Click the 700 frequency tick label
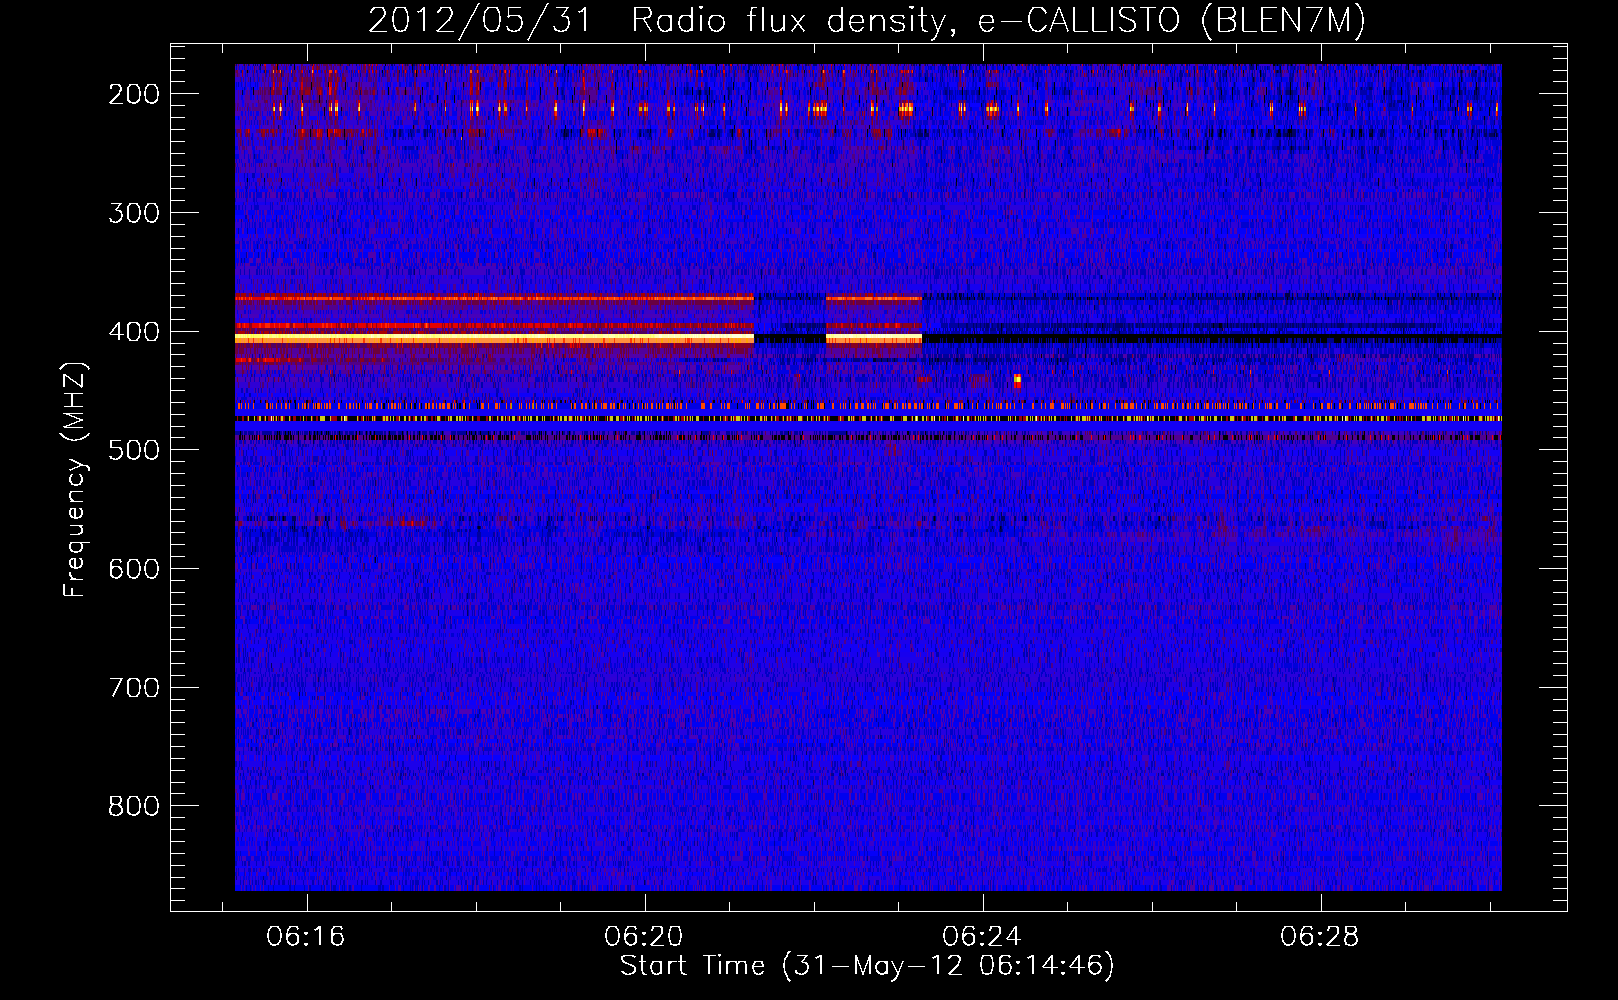Viewport: 1618px width, 1000px height. click(x=134, y=688)
